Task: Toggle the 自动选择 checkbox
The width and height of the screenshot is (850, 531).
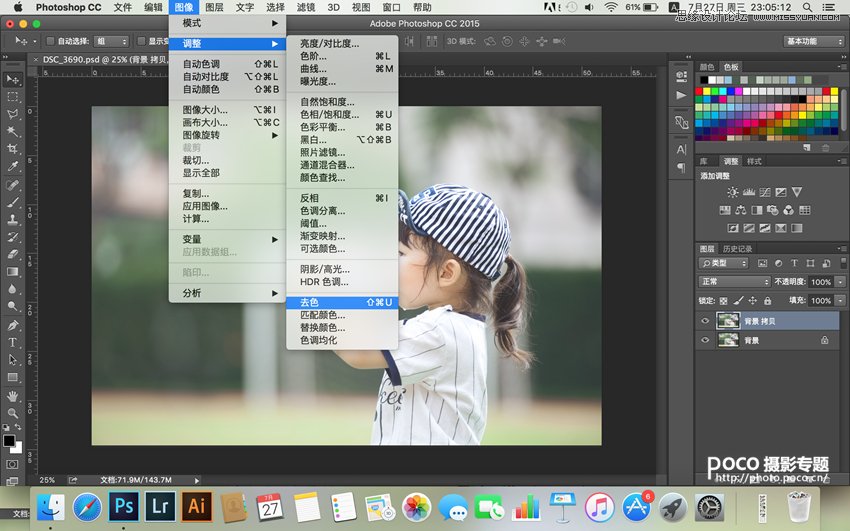Action: point(50,41)
